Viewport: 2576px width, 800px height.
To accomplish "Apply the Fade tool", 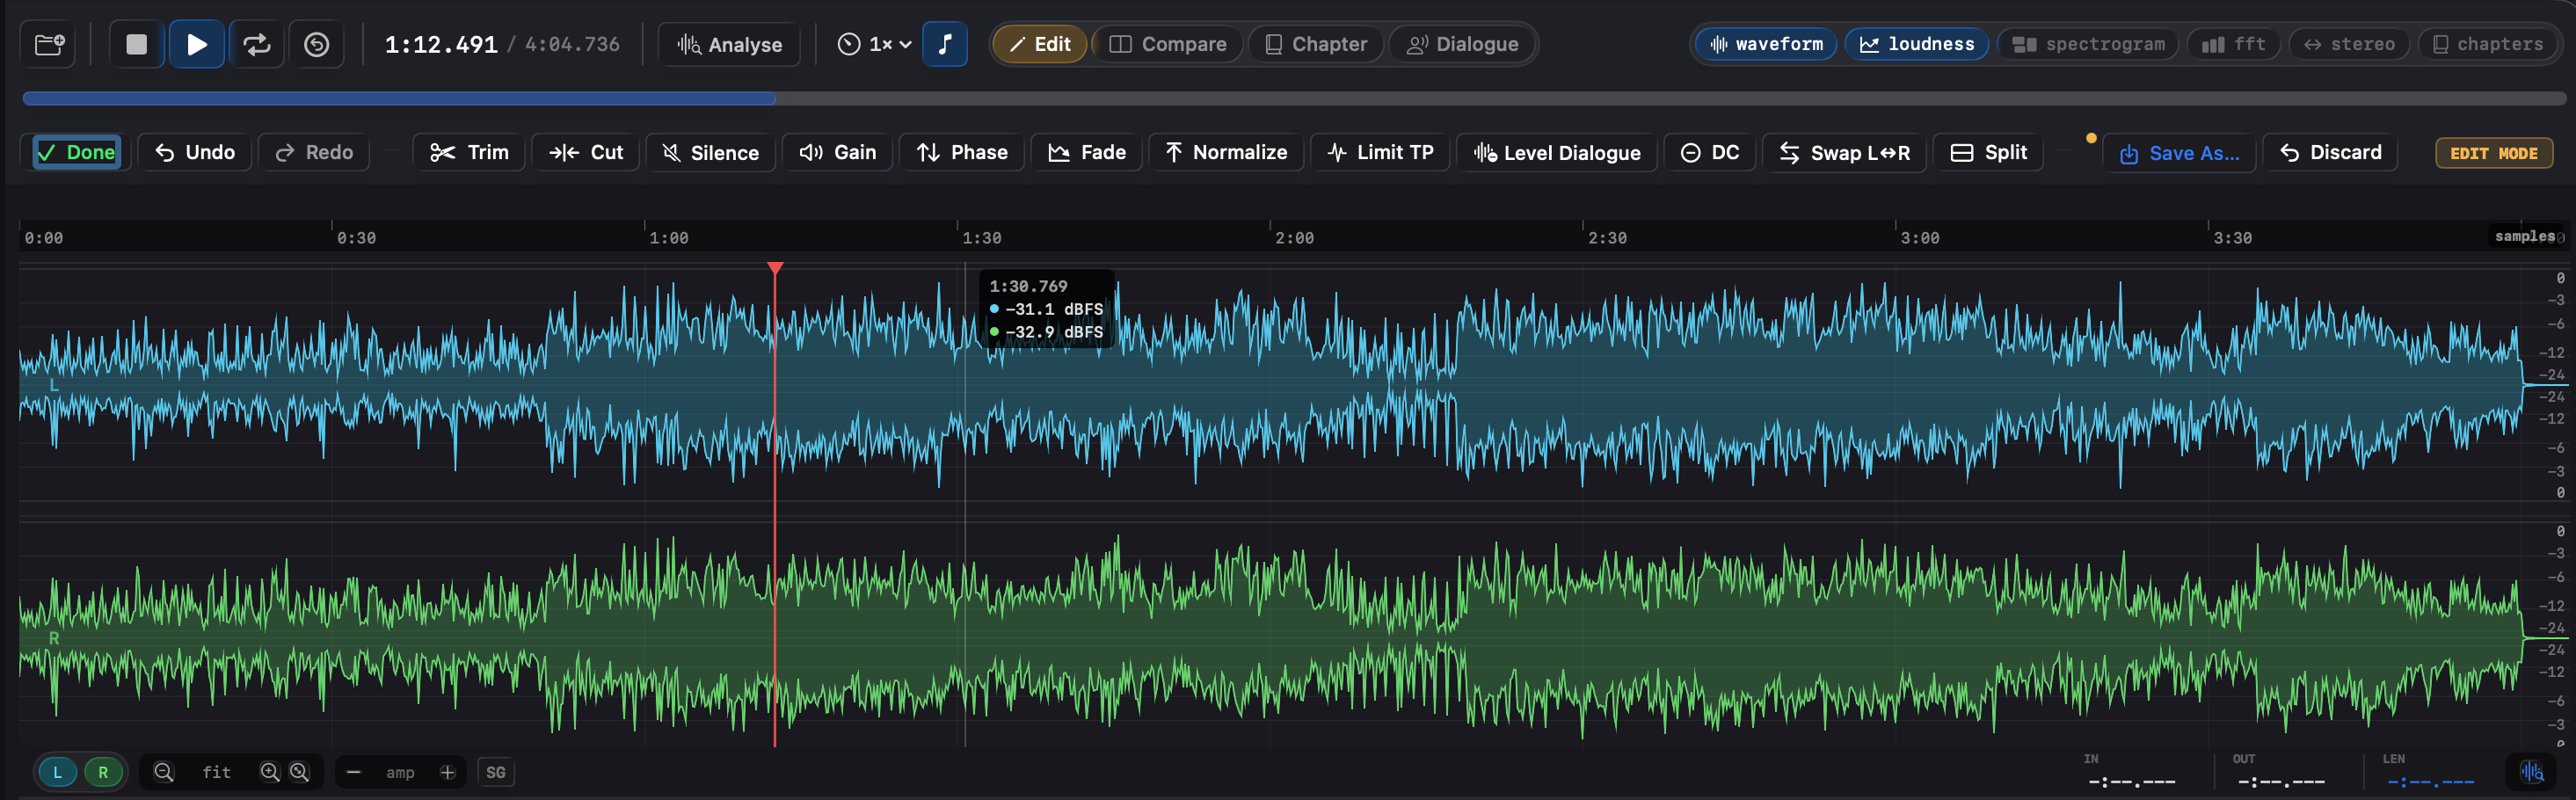I will tap(1087, 152).
